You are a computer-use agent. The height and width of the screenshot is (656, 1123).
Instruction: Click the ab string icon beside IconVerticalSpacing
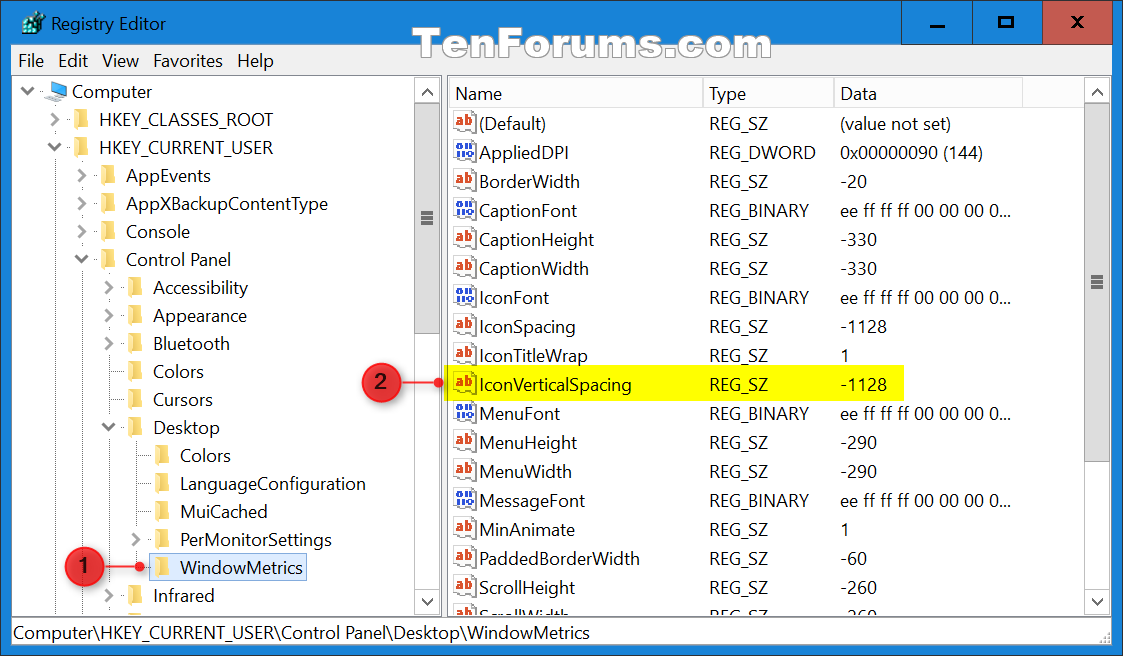464,384
